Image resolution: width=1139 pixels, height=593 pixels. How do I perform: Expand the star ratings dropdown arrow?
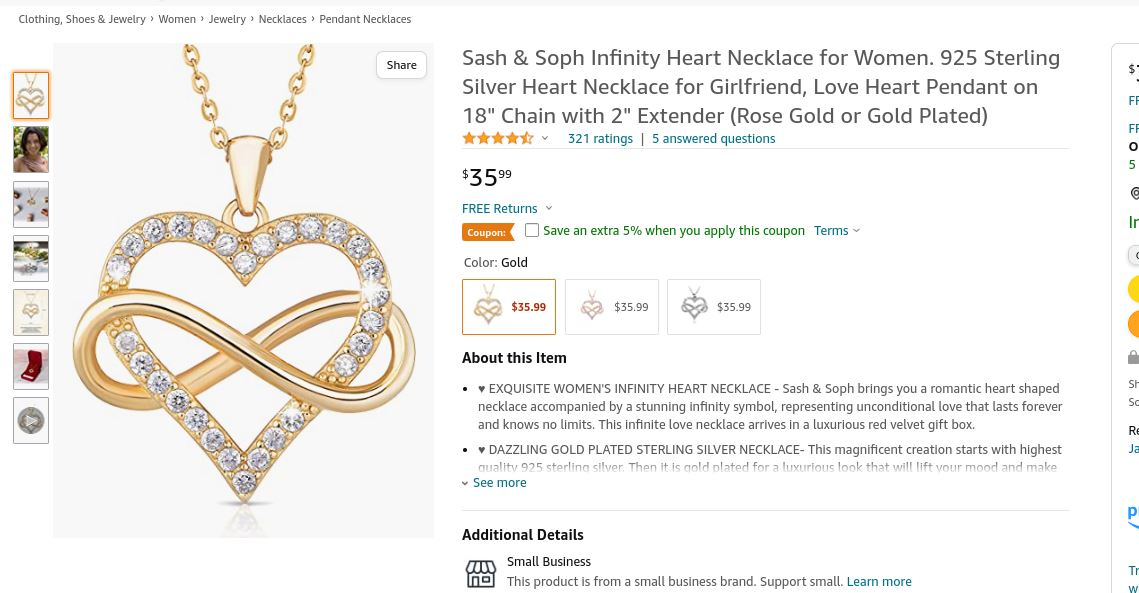click(x=545, y=138)
